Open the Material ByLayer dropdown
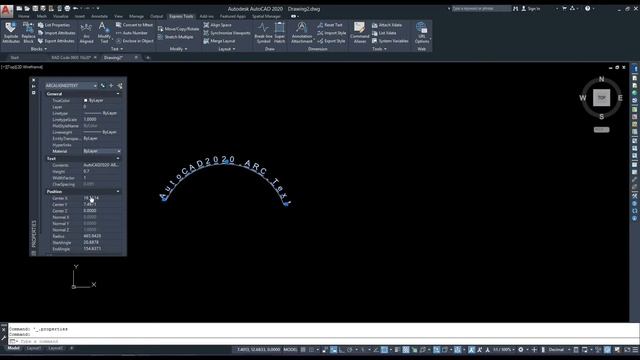Screen dimensions: 640x360 click(x=119, y=151)
